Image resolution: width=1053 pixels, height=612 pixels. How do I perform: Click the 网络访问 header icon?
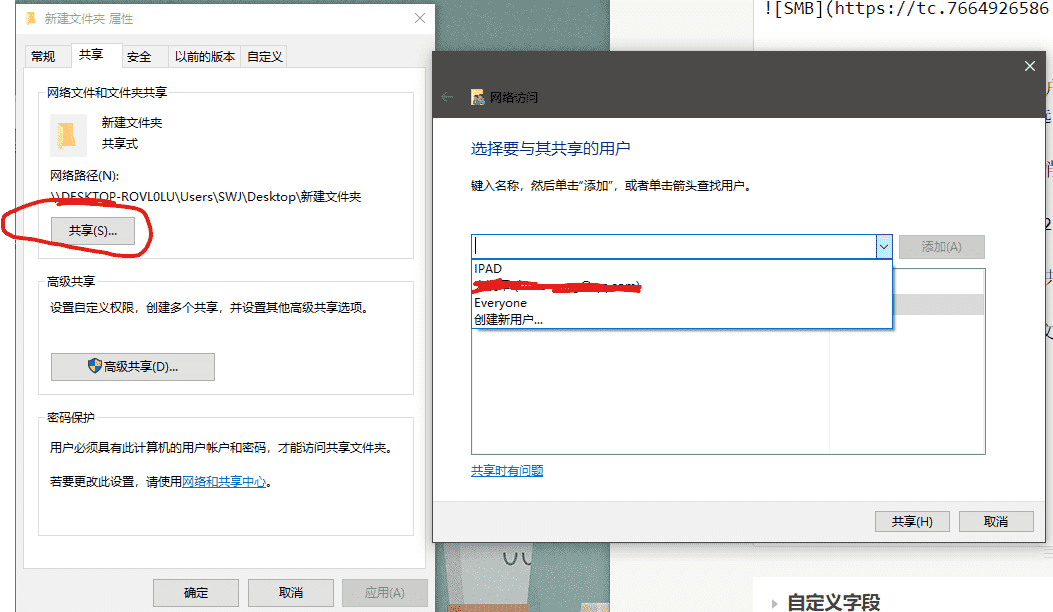[x=477, y=96]
